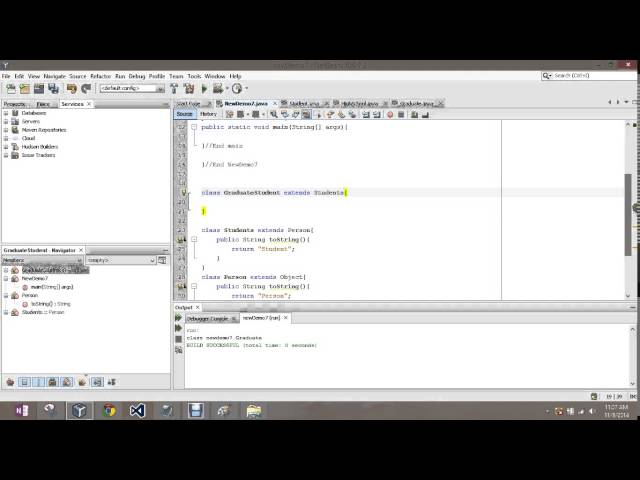Open the Refactor menu
This screenshot has width=640, height=480.
[x=100, y=76]
